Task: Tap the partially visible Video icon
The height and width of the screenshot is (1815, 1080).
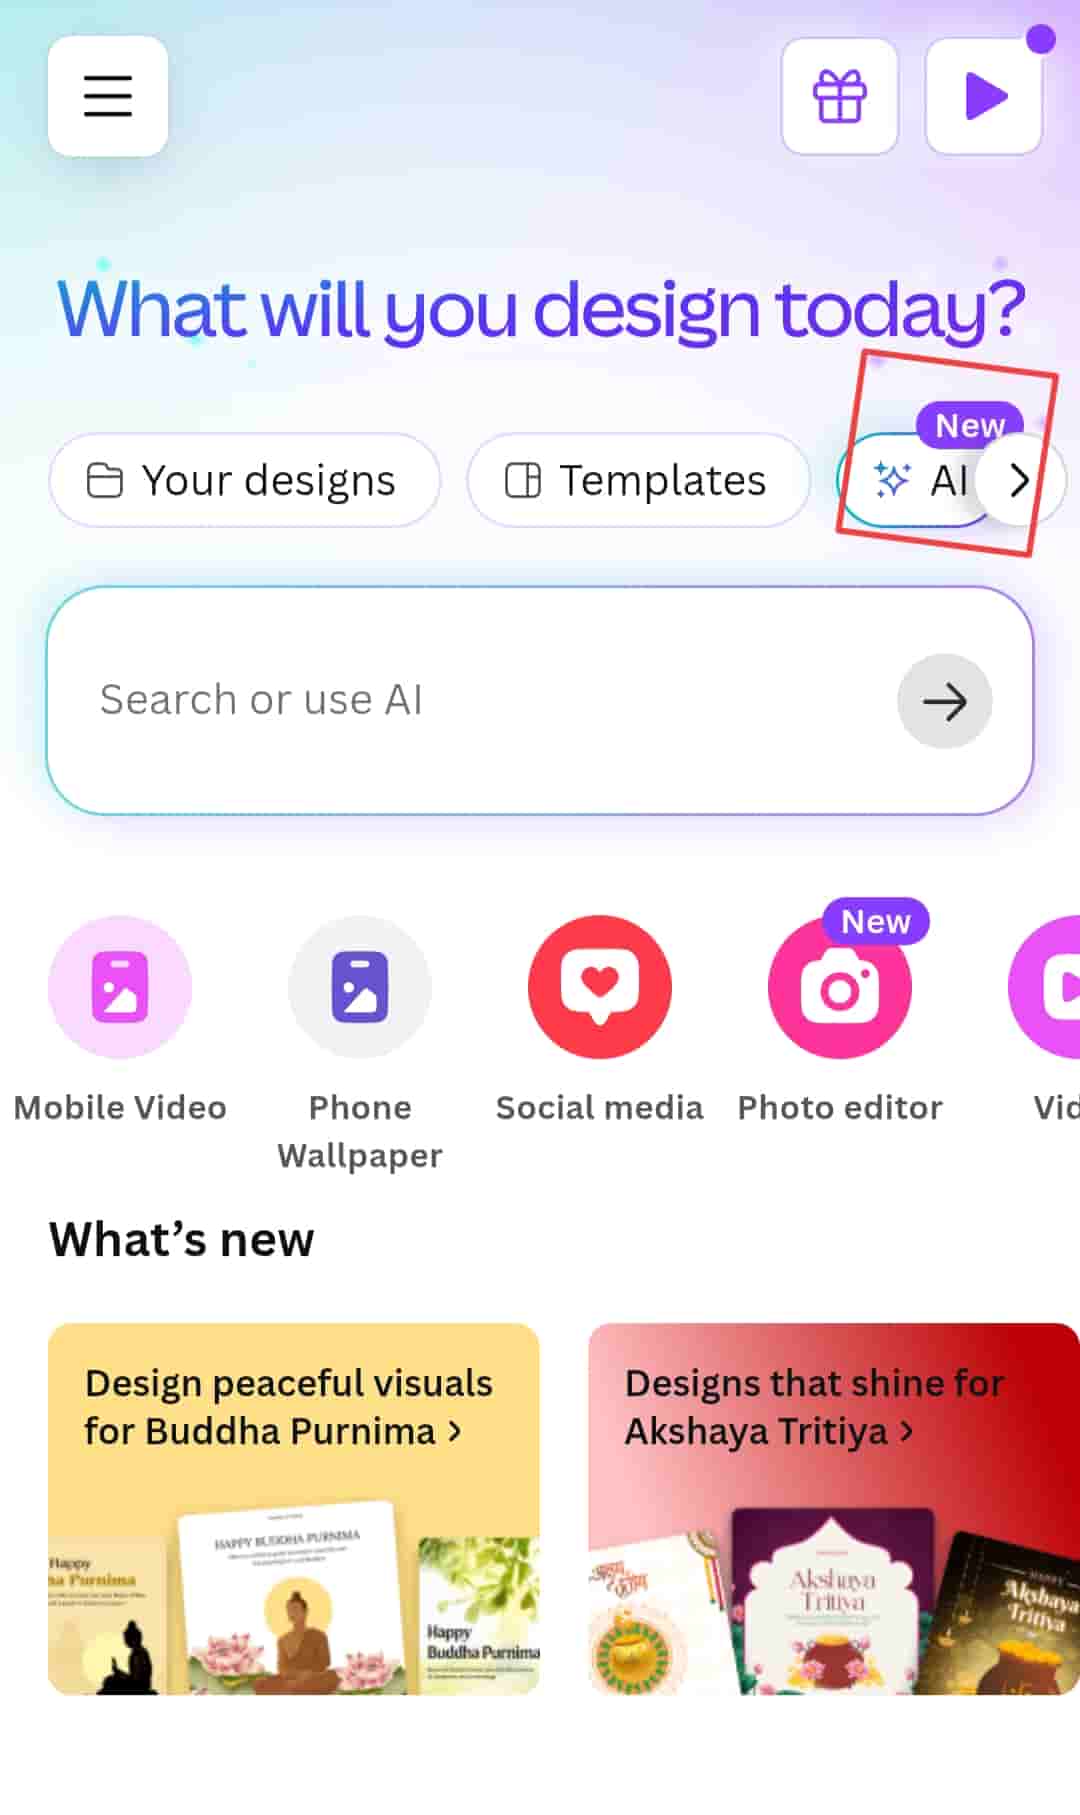Action: pyautogui.click(x=1045, y=987)
